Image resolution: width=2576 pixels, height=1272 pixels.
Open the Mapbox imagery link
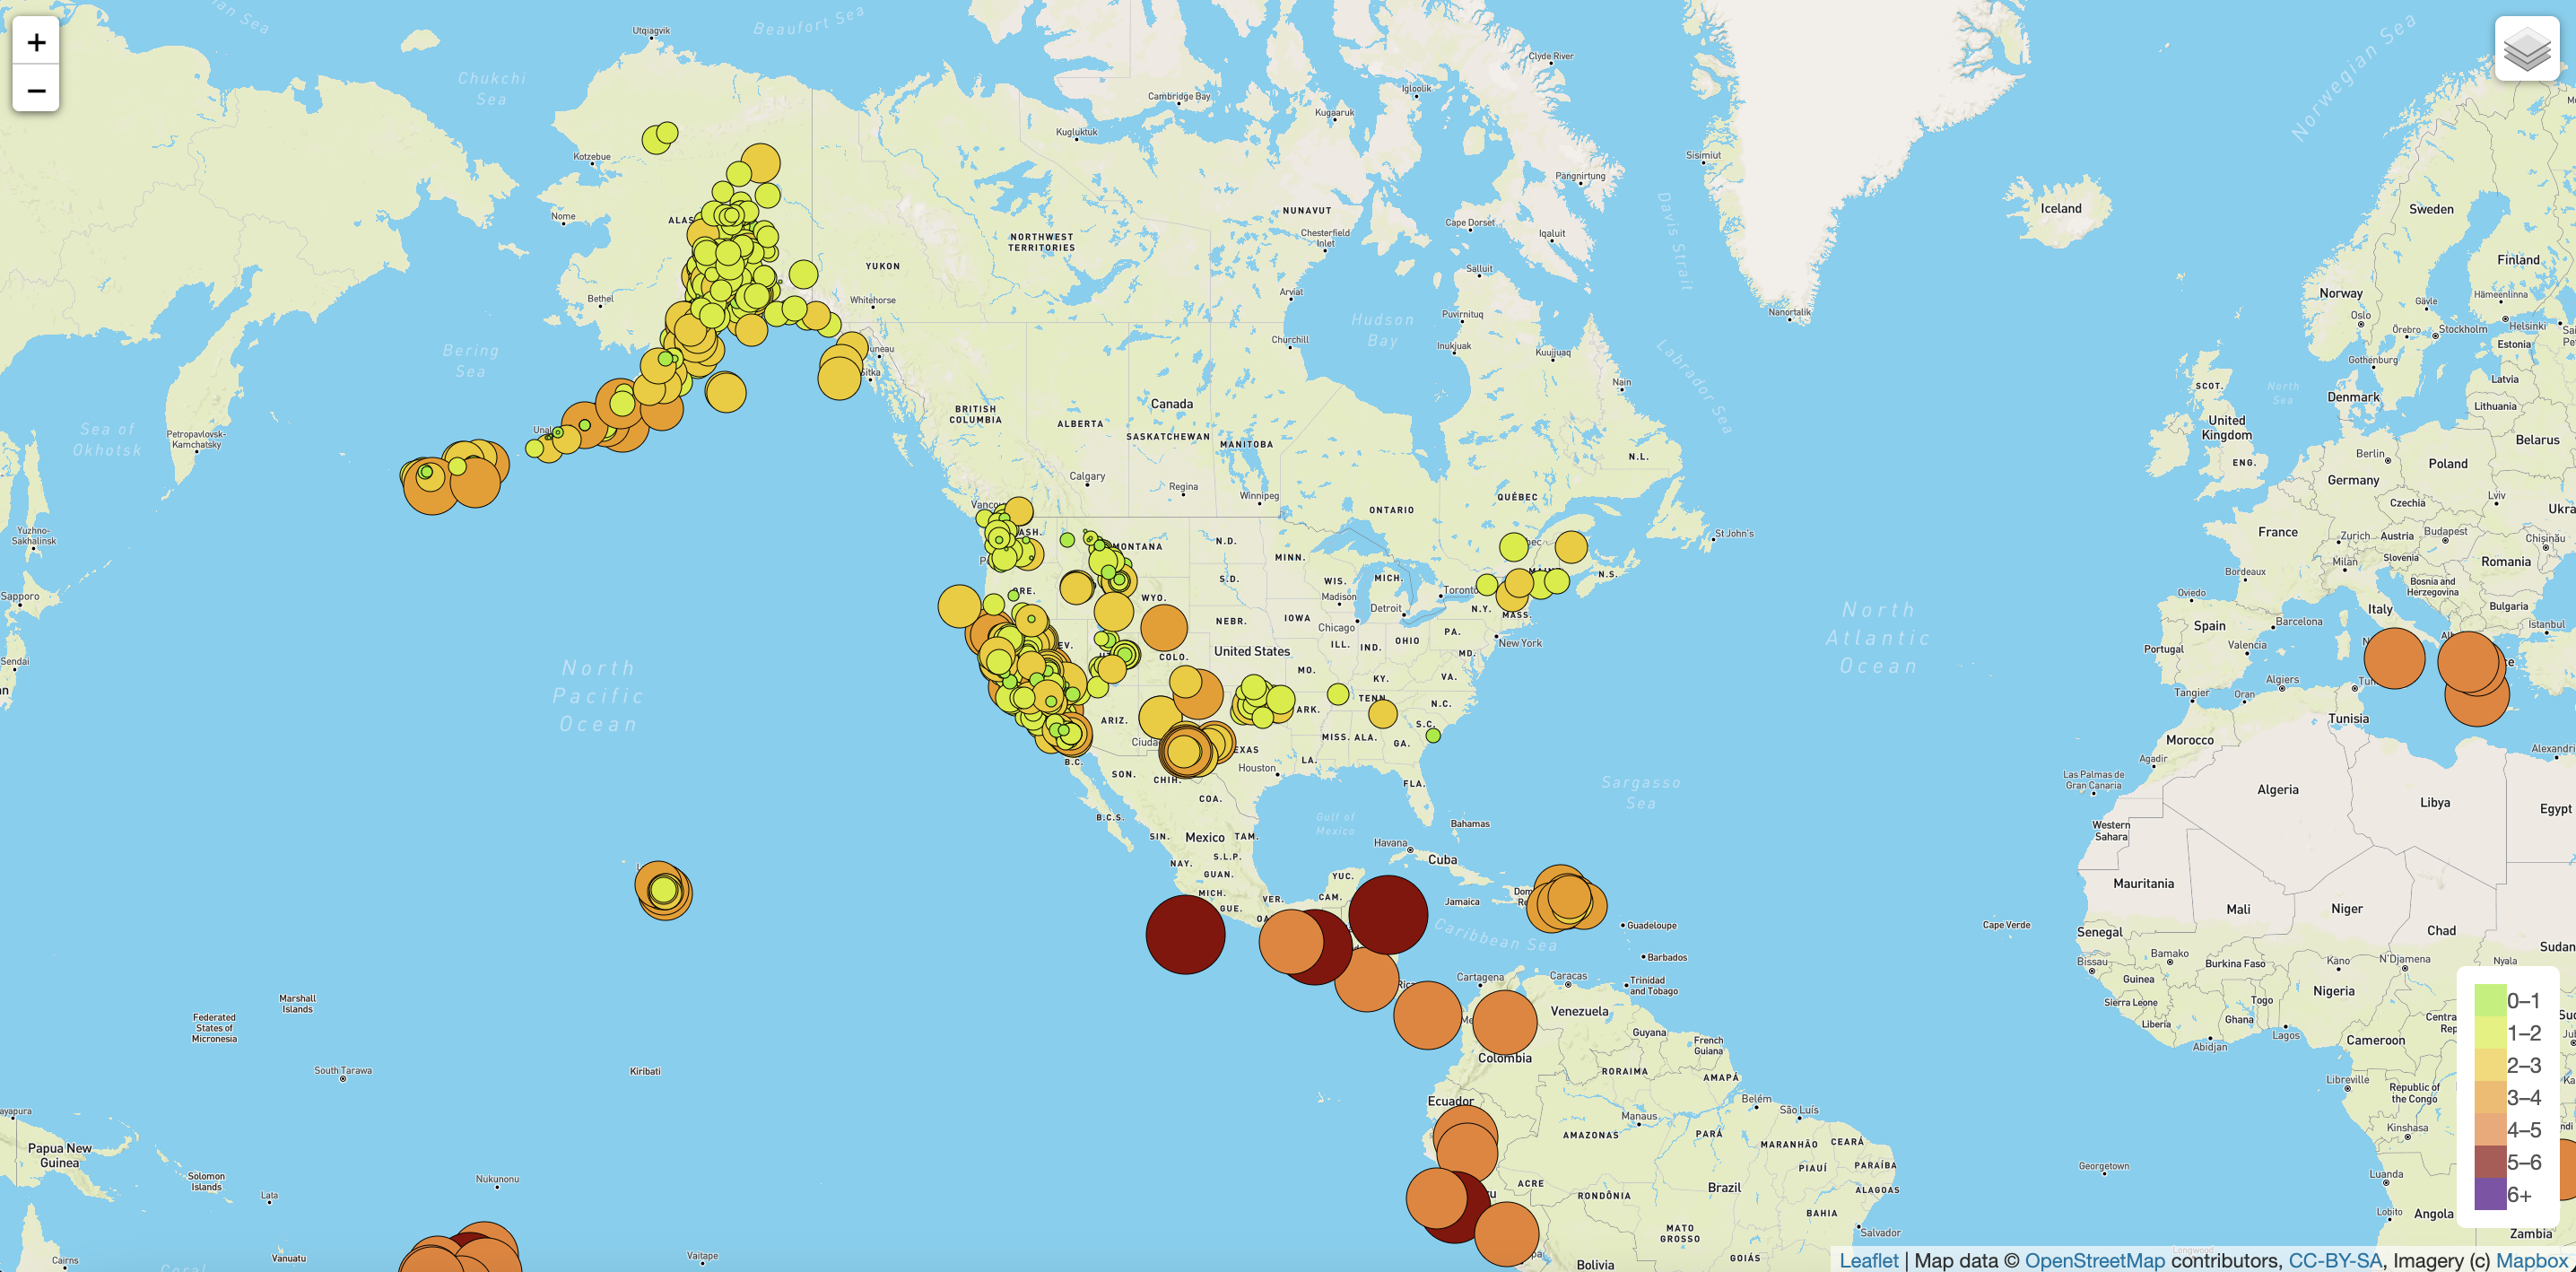pos(2531,1260)
